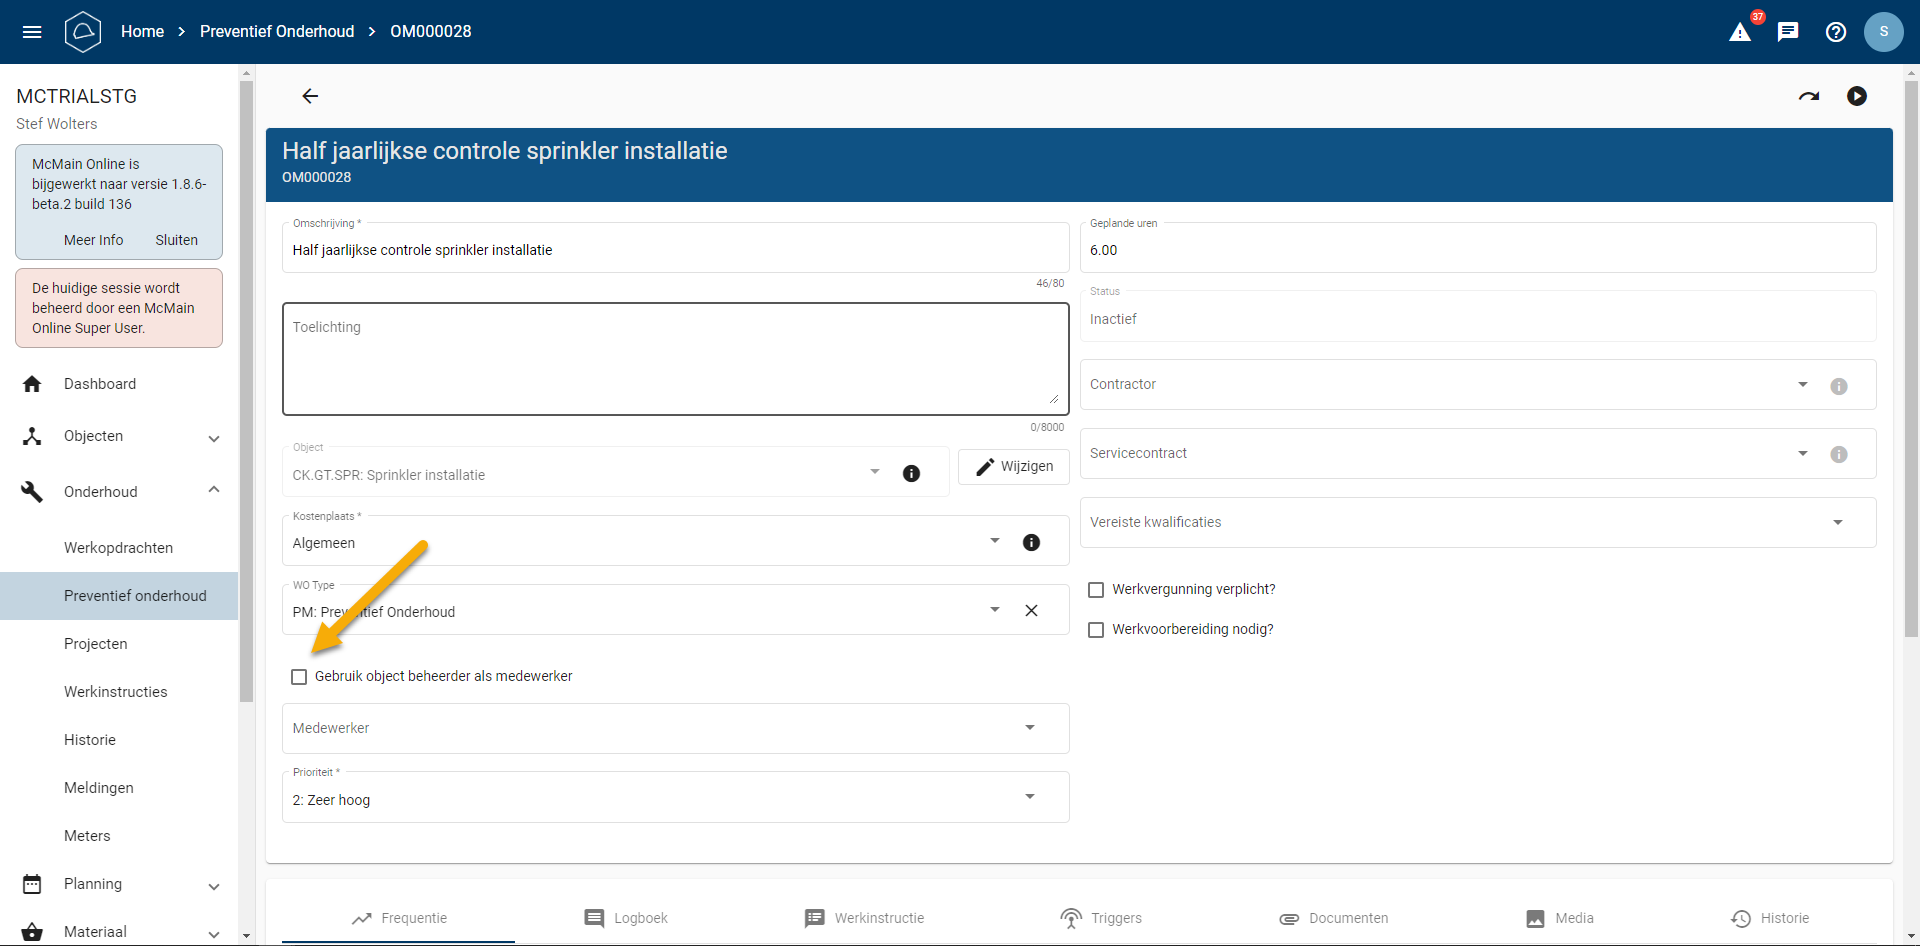Clear the WO Type selection

tap(1031, 611)
